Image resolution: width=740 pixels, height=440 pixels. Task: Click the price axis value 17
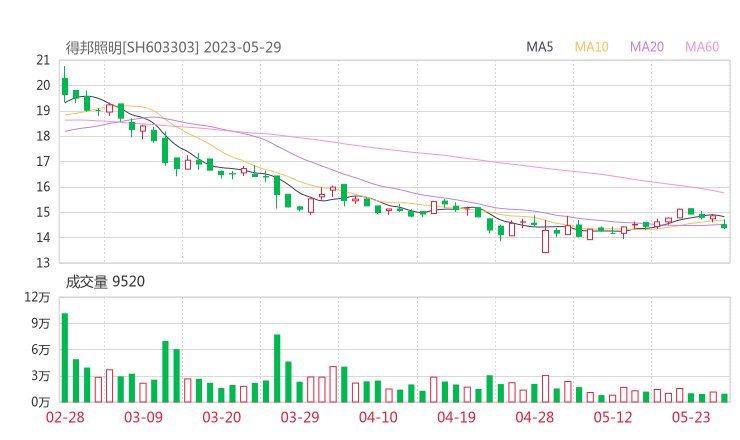(43, 161)
